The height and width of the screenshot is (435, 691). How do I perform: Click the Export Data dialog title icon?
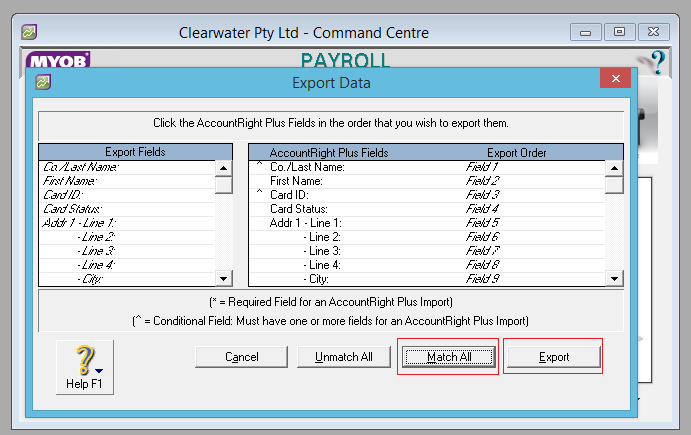[43, 82]
